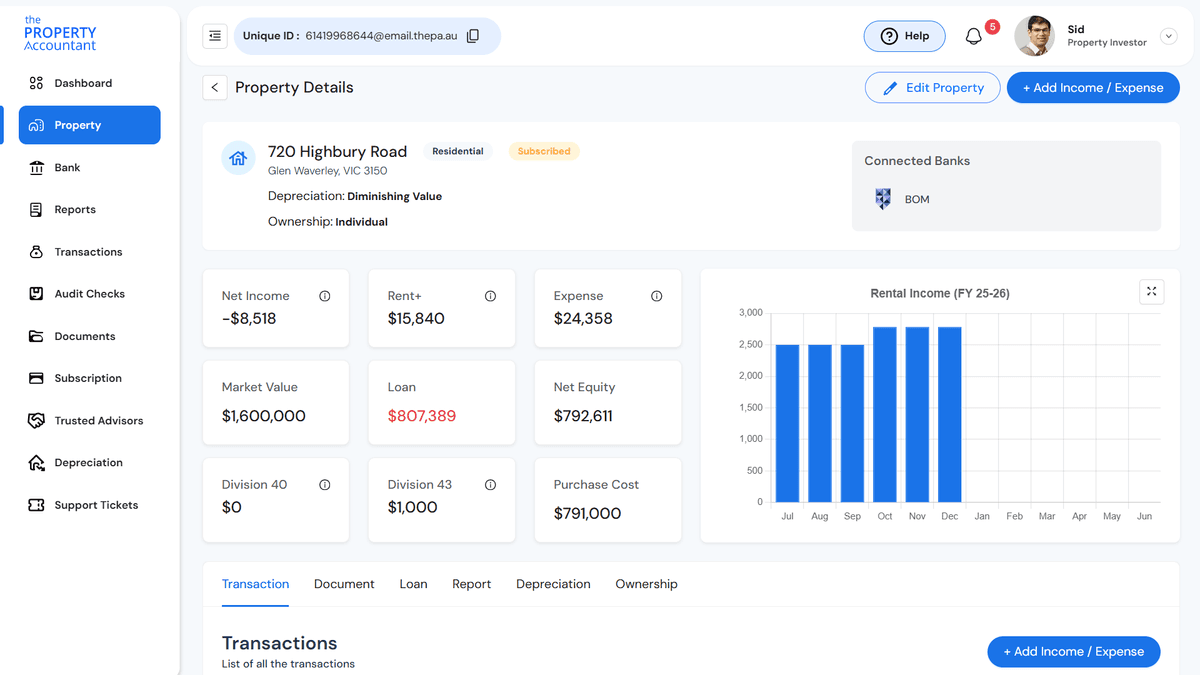Image resolution: width=1200 pixels, height=675 pixels.
Task: Switch to the Ownership tab
Action: click(646, 583)
